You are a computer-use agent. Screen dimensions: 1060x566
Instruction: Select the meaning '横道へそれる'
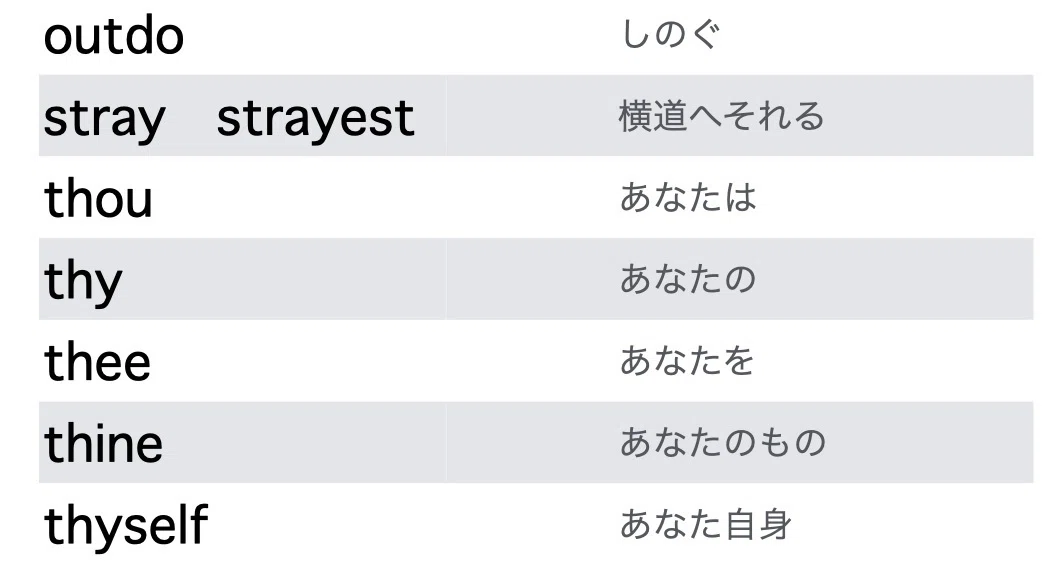pyautogui.click(x=721, y=116)
